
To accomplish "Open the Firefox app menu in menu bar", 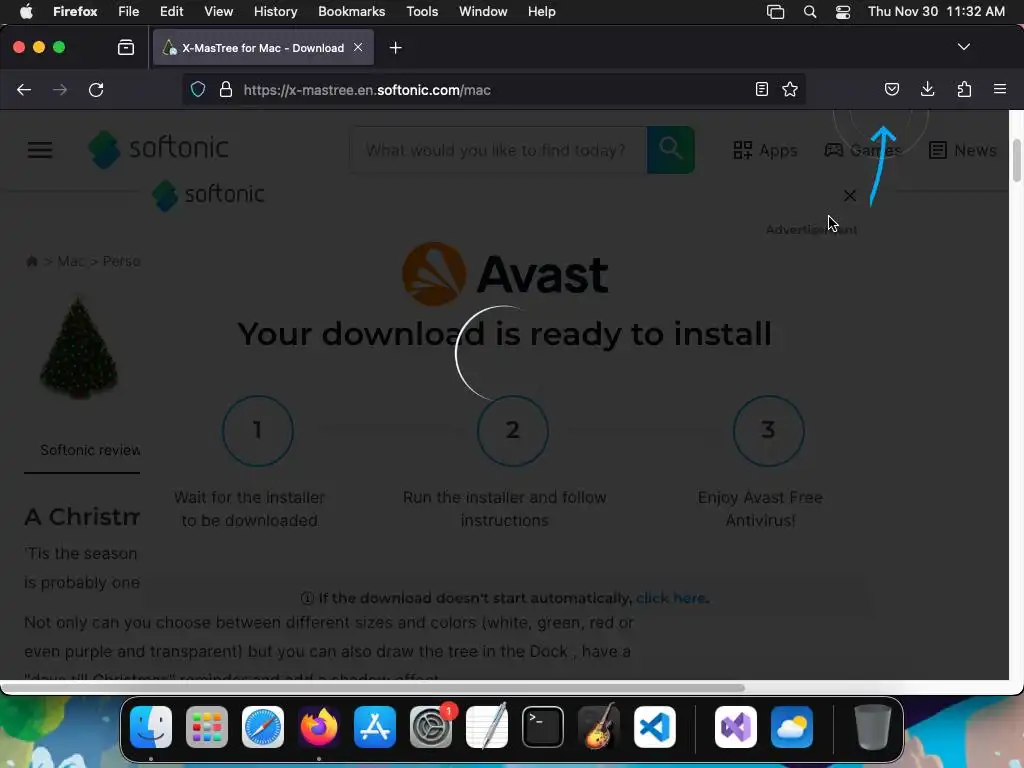I will pos(75,11).
